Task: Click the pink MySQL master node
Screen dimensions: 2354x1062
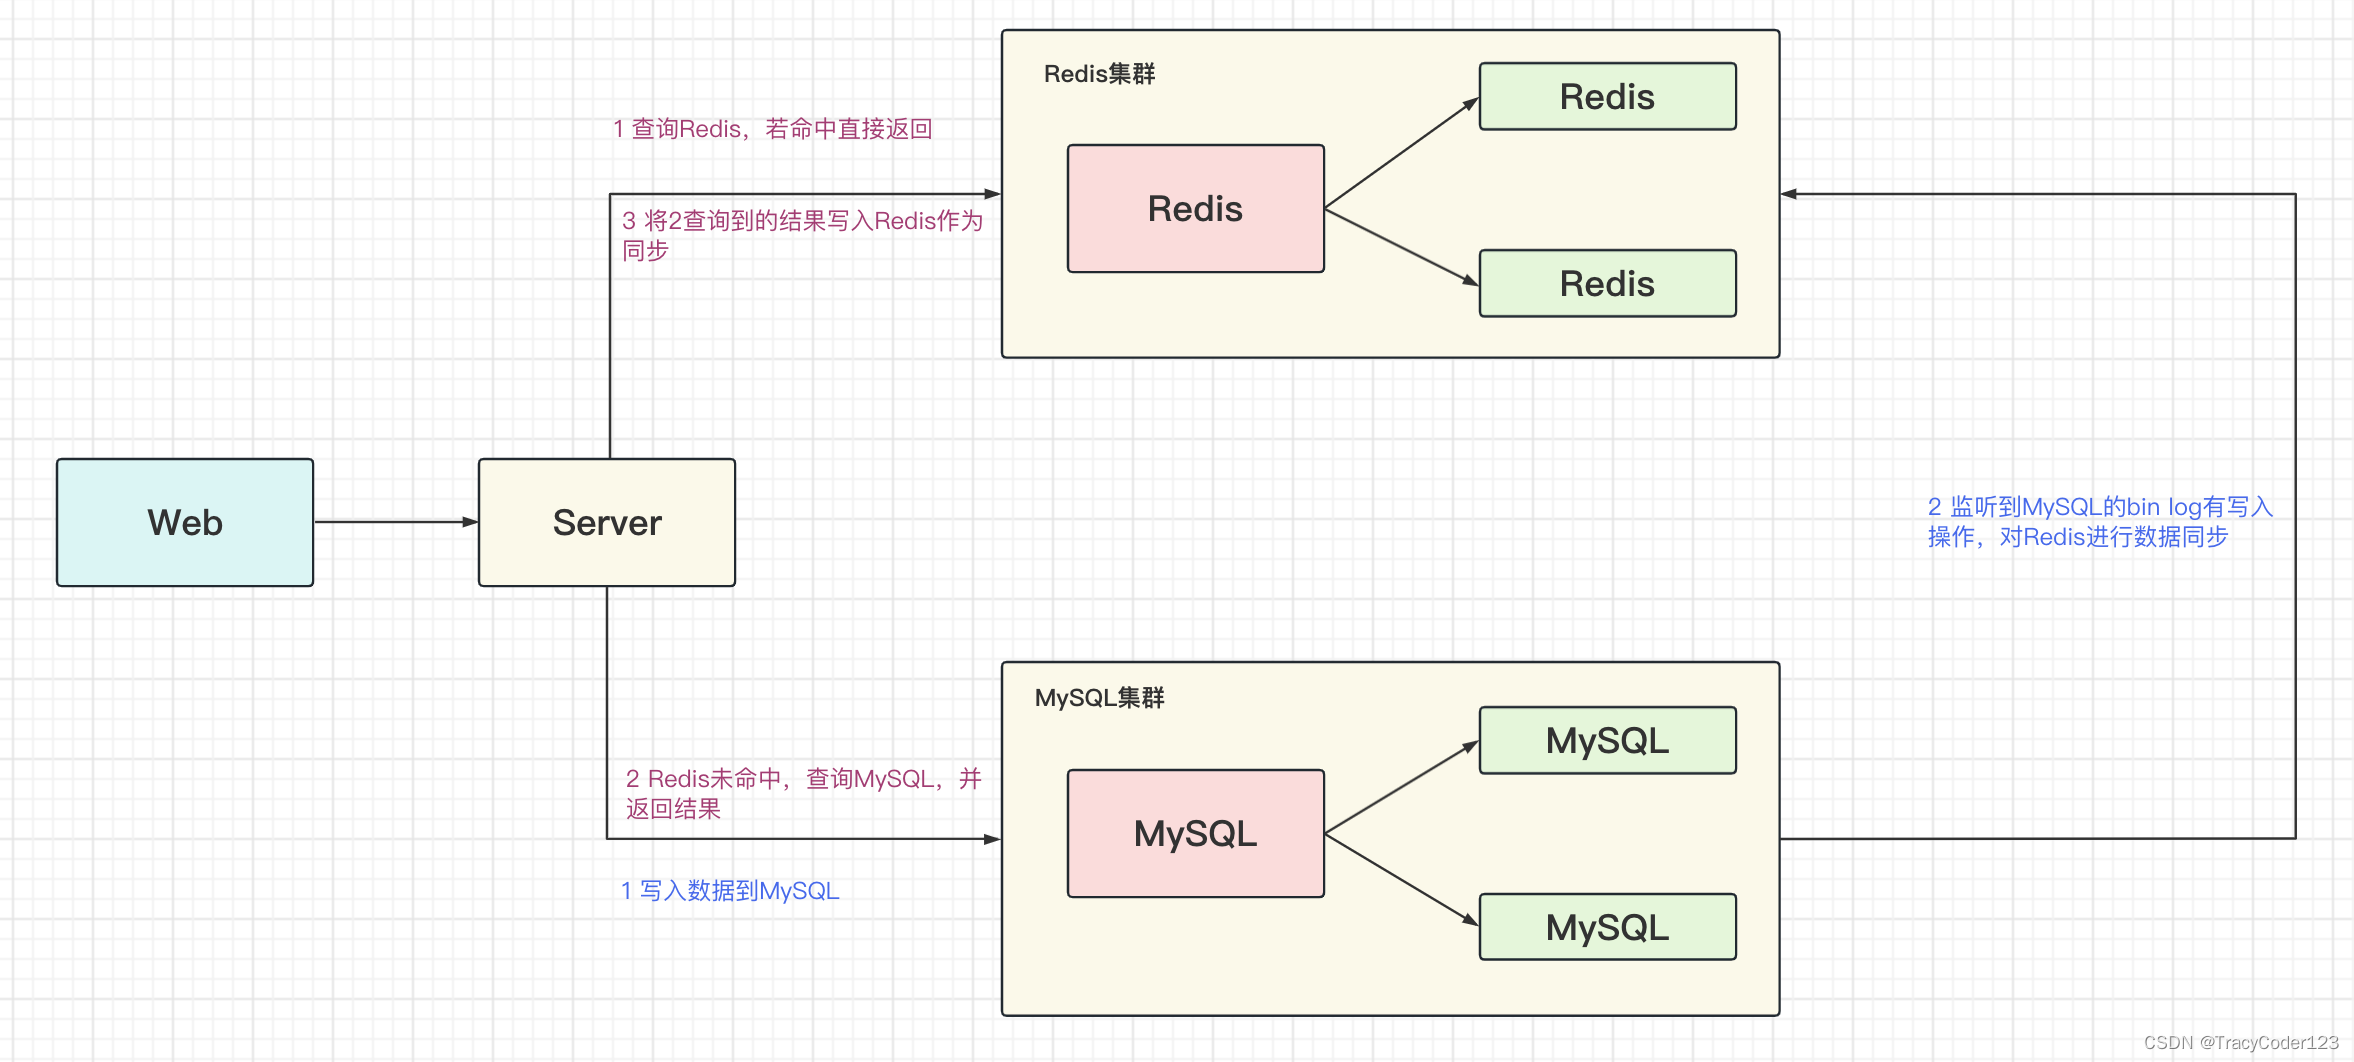Action: pos(1196,833)
